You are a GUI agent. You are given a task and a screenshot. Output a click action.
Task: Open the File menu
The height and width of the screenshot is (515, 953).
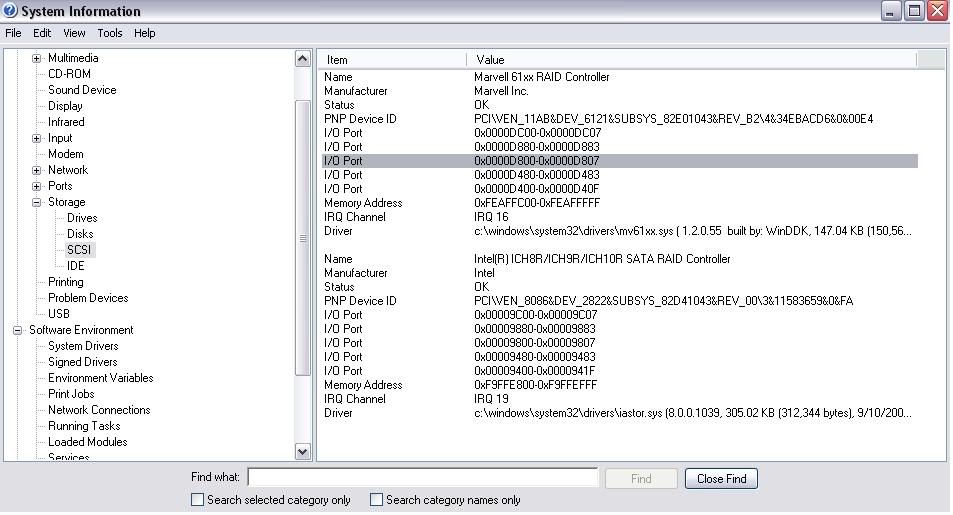pyautogui.click(x=13, y=33)
